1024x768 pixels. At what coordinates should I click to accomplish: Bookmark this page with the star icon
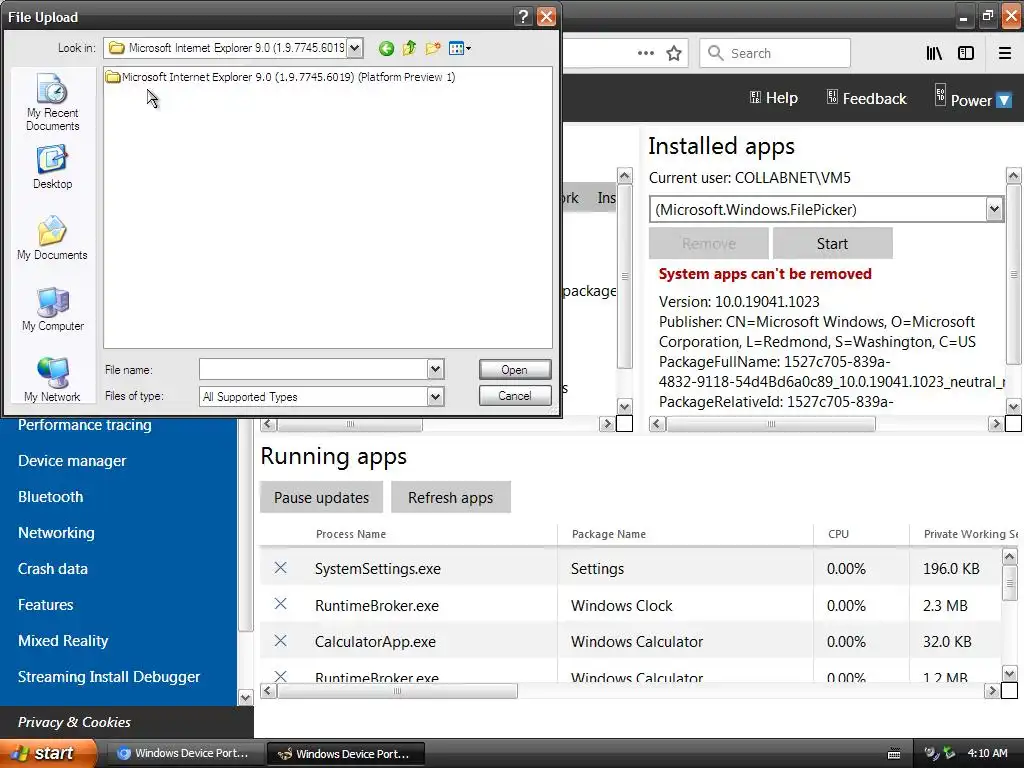click(674, 54)
